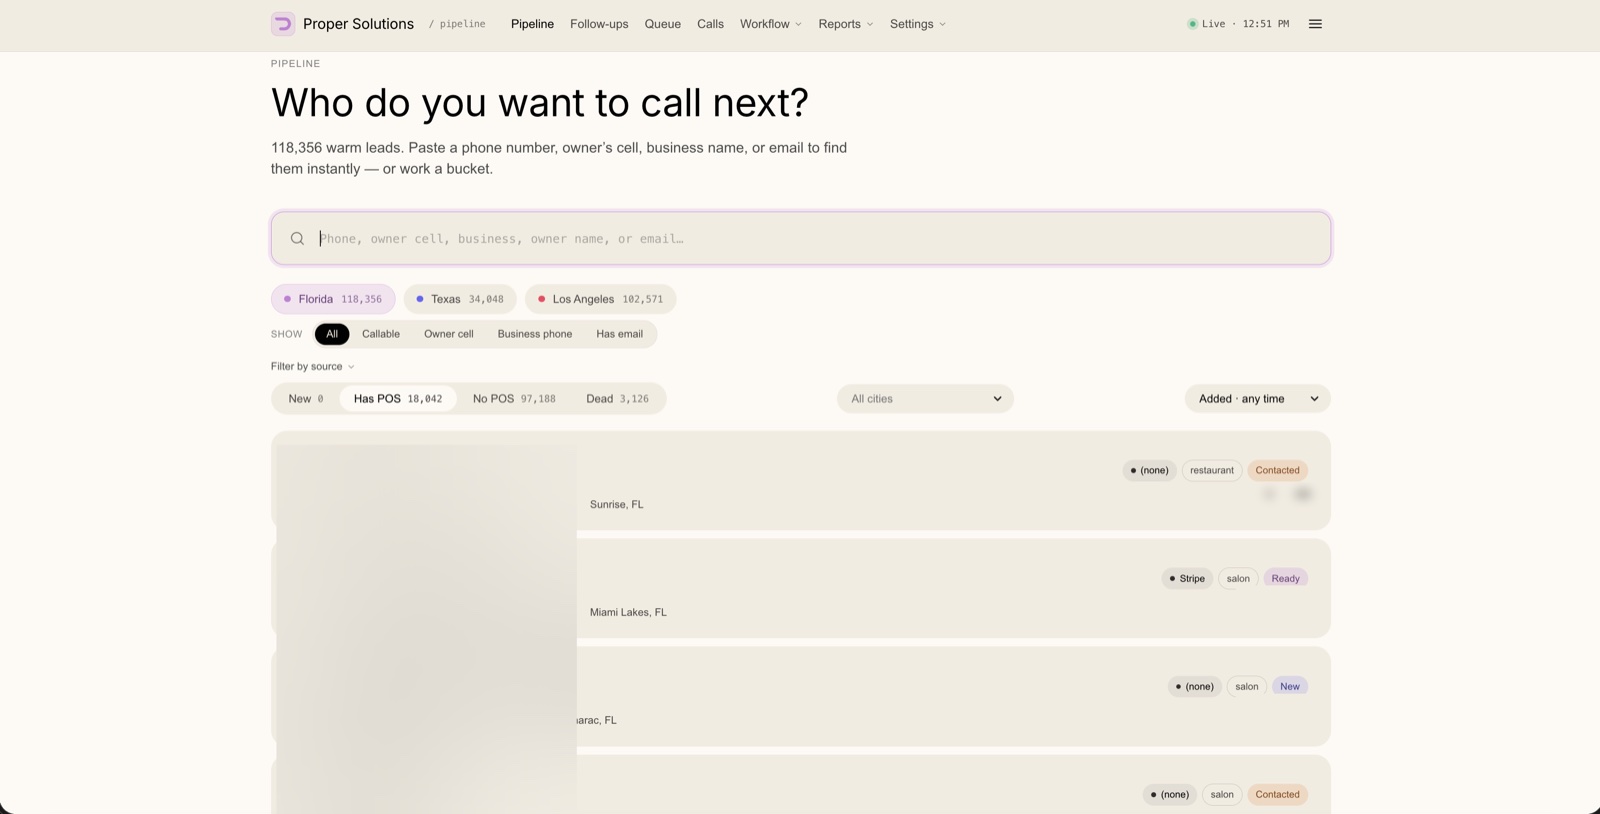
Task: Open the All cities dropdown
Action: pyautogui.click(x=926, y=399)
